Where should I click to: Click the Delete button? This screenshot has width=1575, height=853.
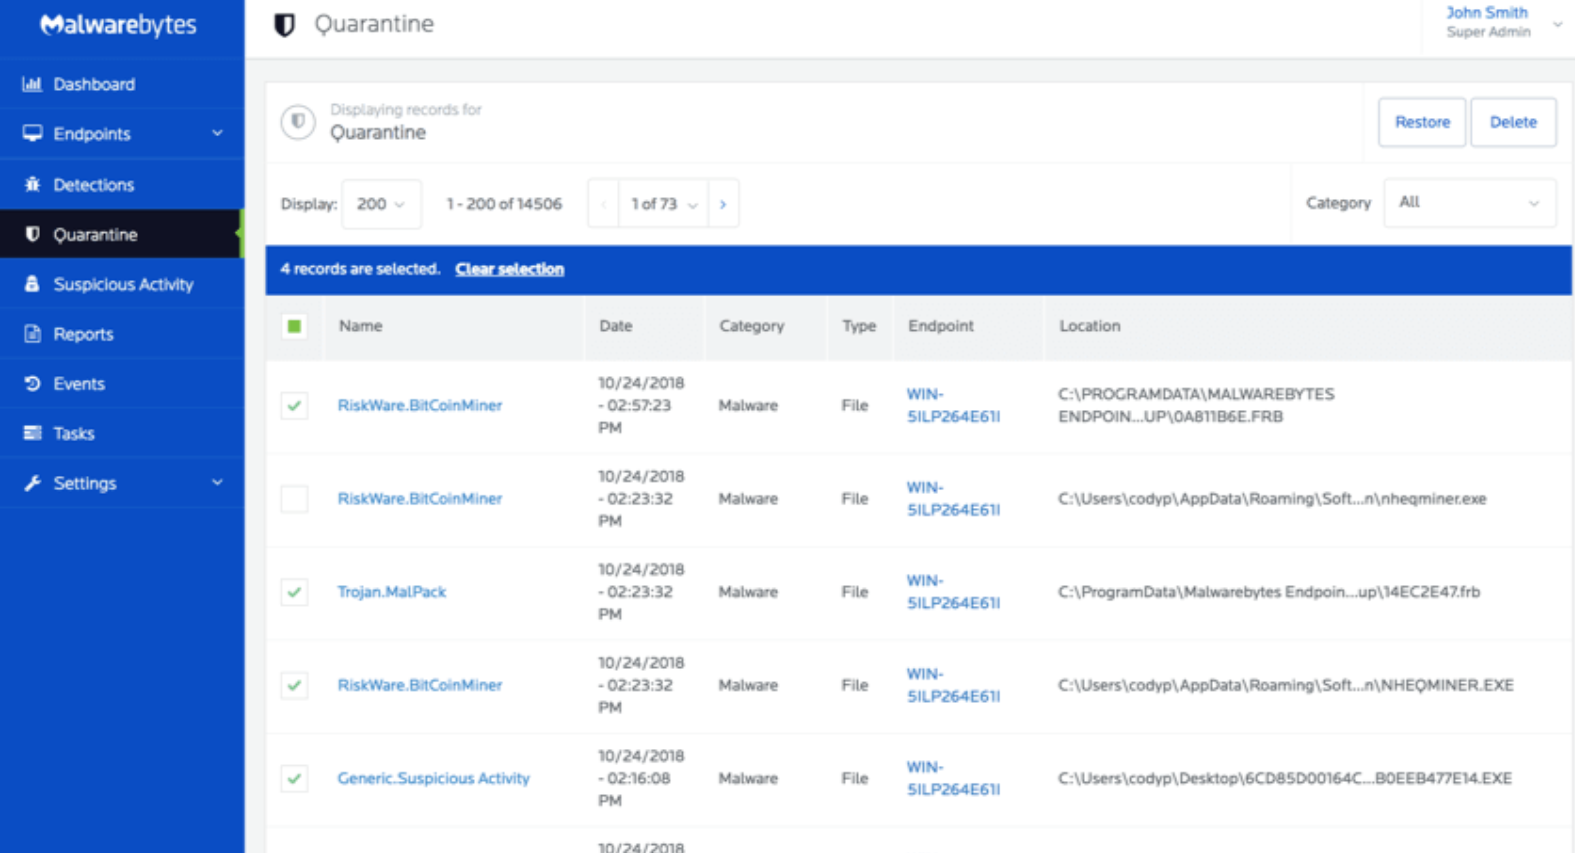(1513, 122)
